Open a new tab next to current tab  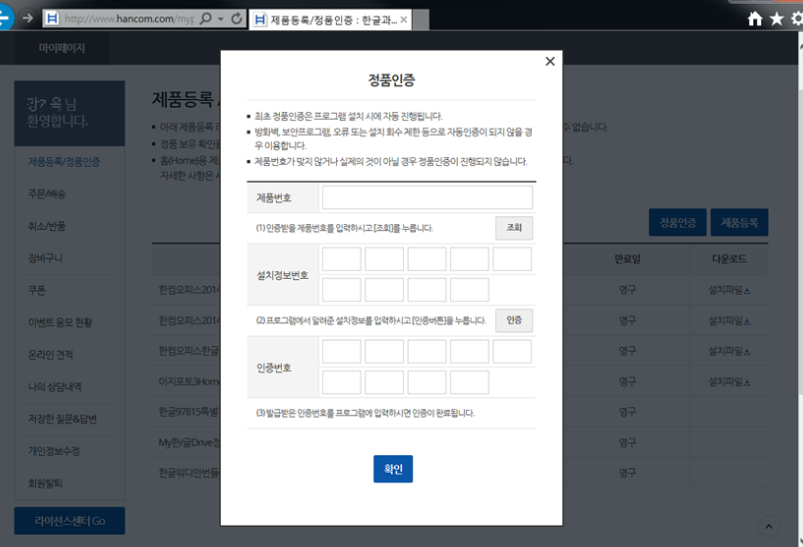[420, 19]
